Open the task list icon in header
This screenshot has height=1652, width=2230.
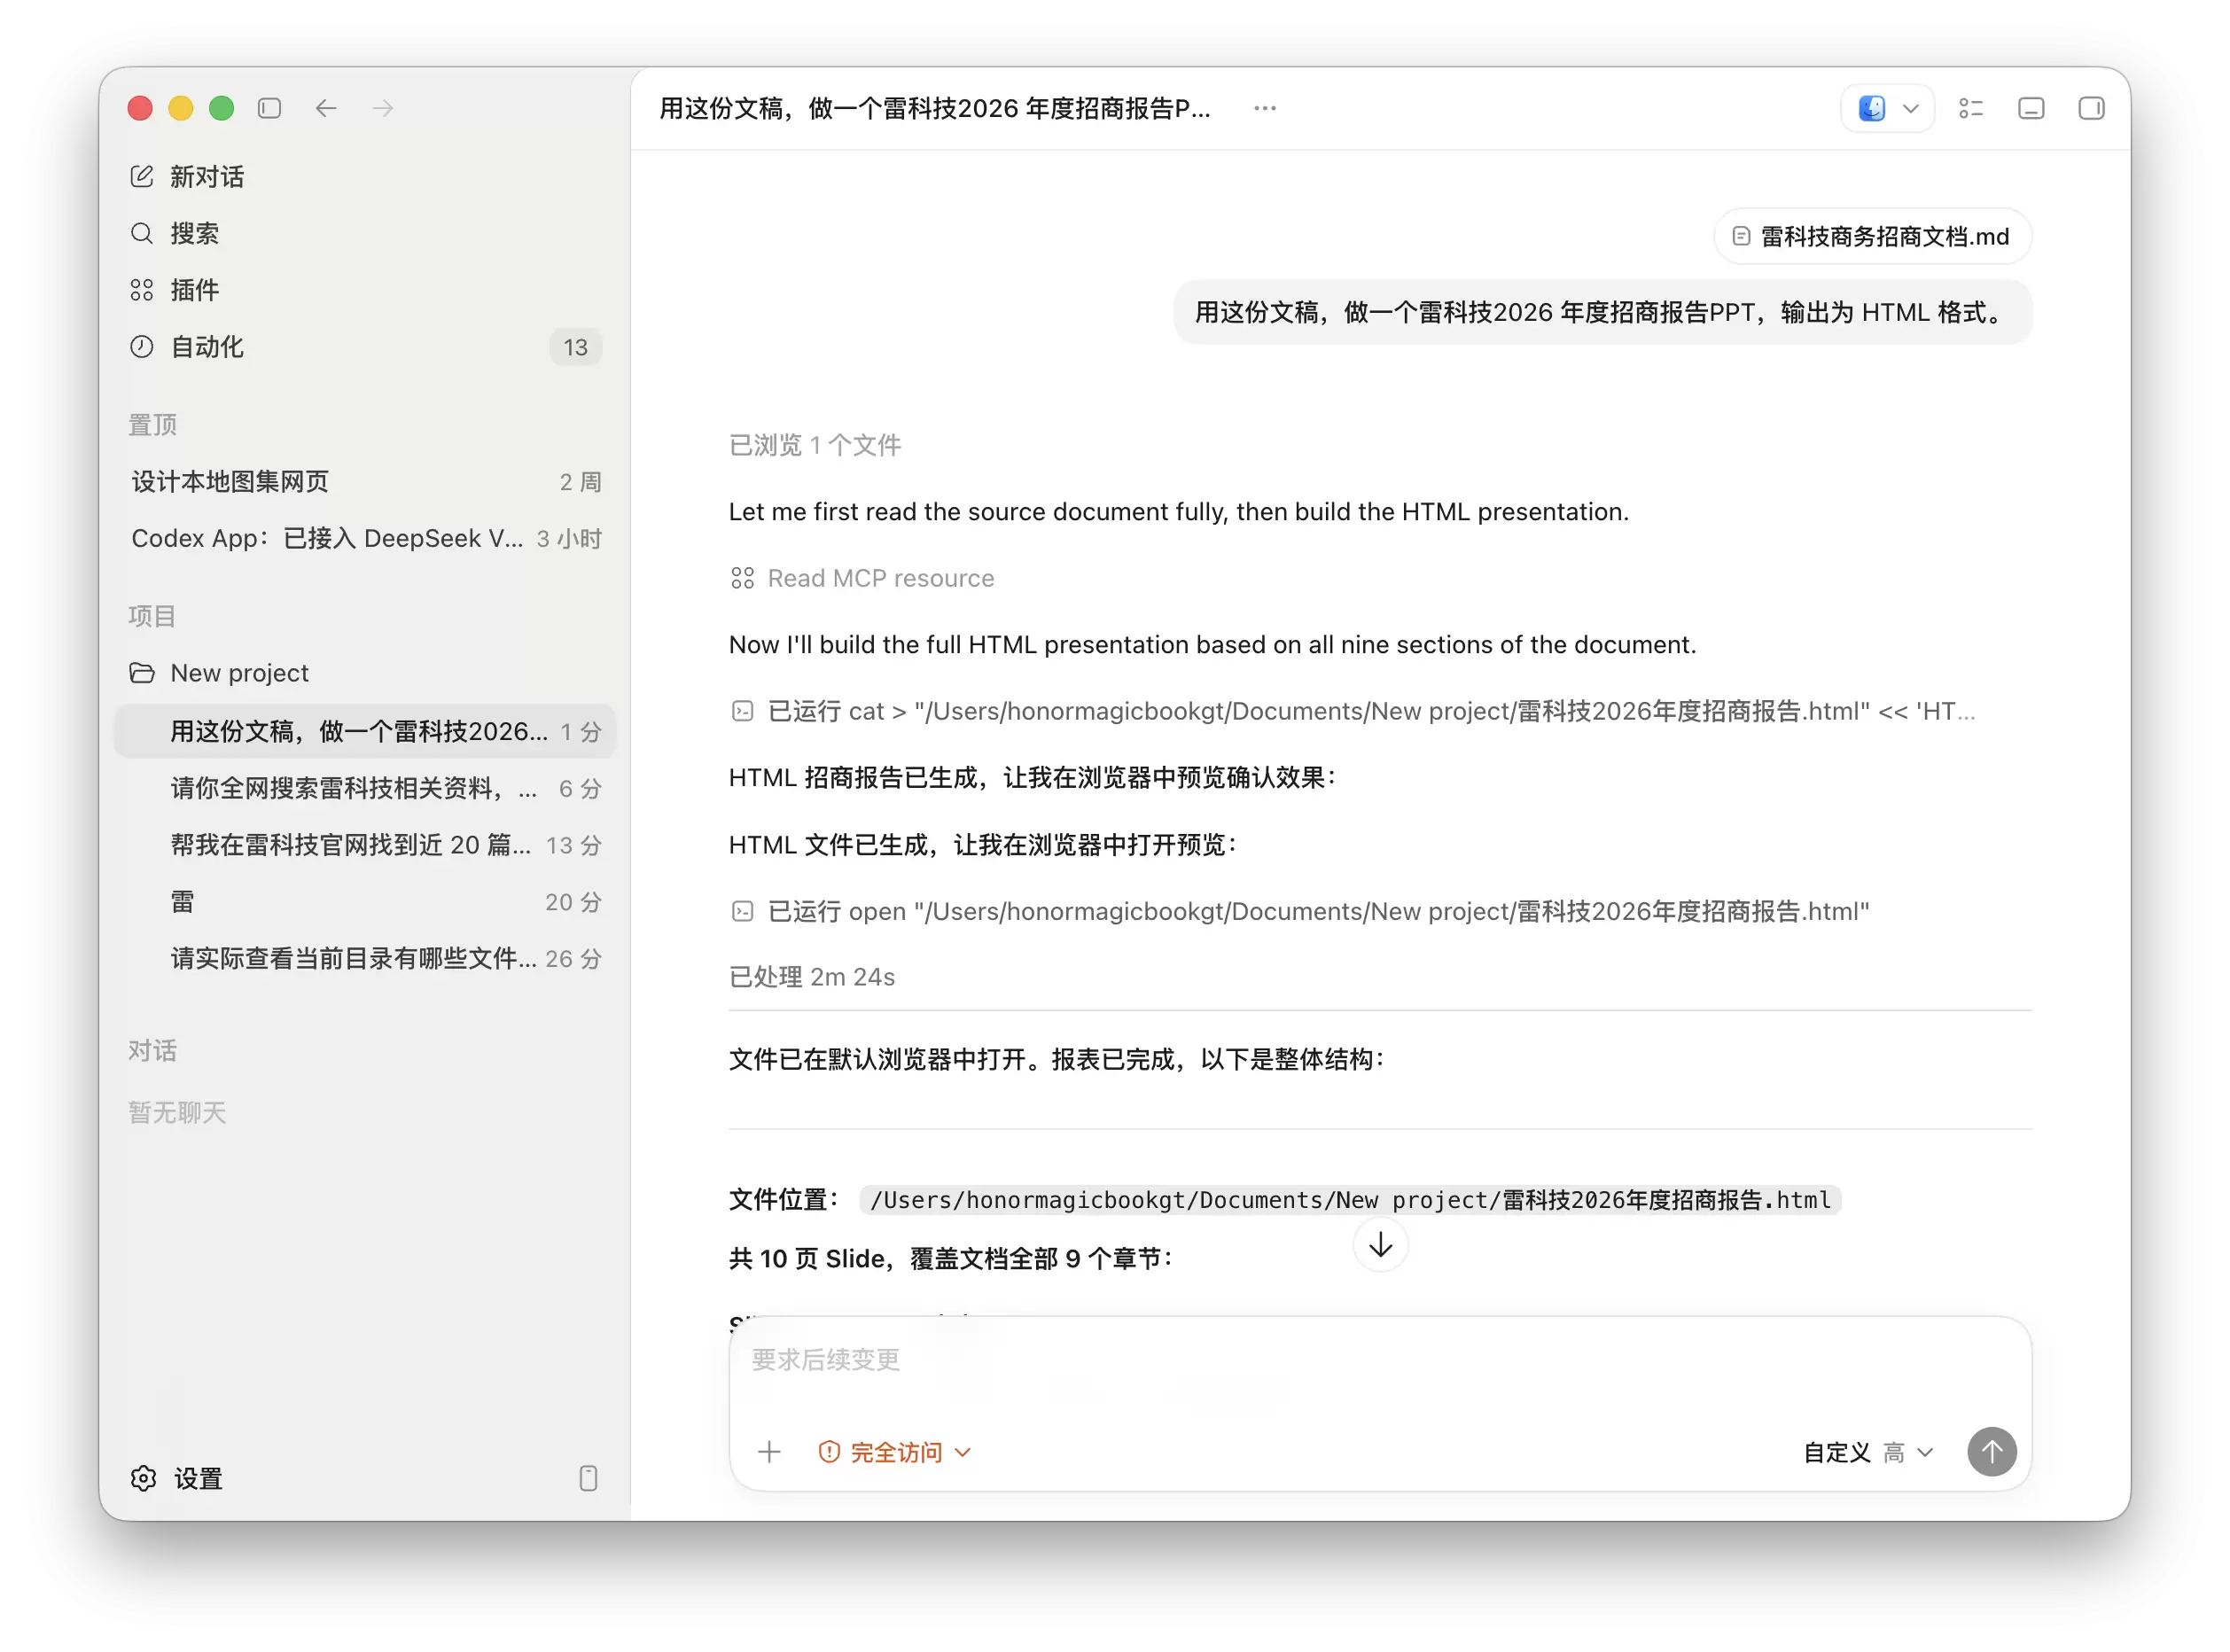pyautogui.click(x=1971, y=108)
